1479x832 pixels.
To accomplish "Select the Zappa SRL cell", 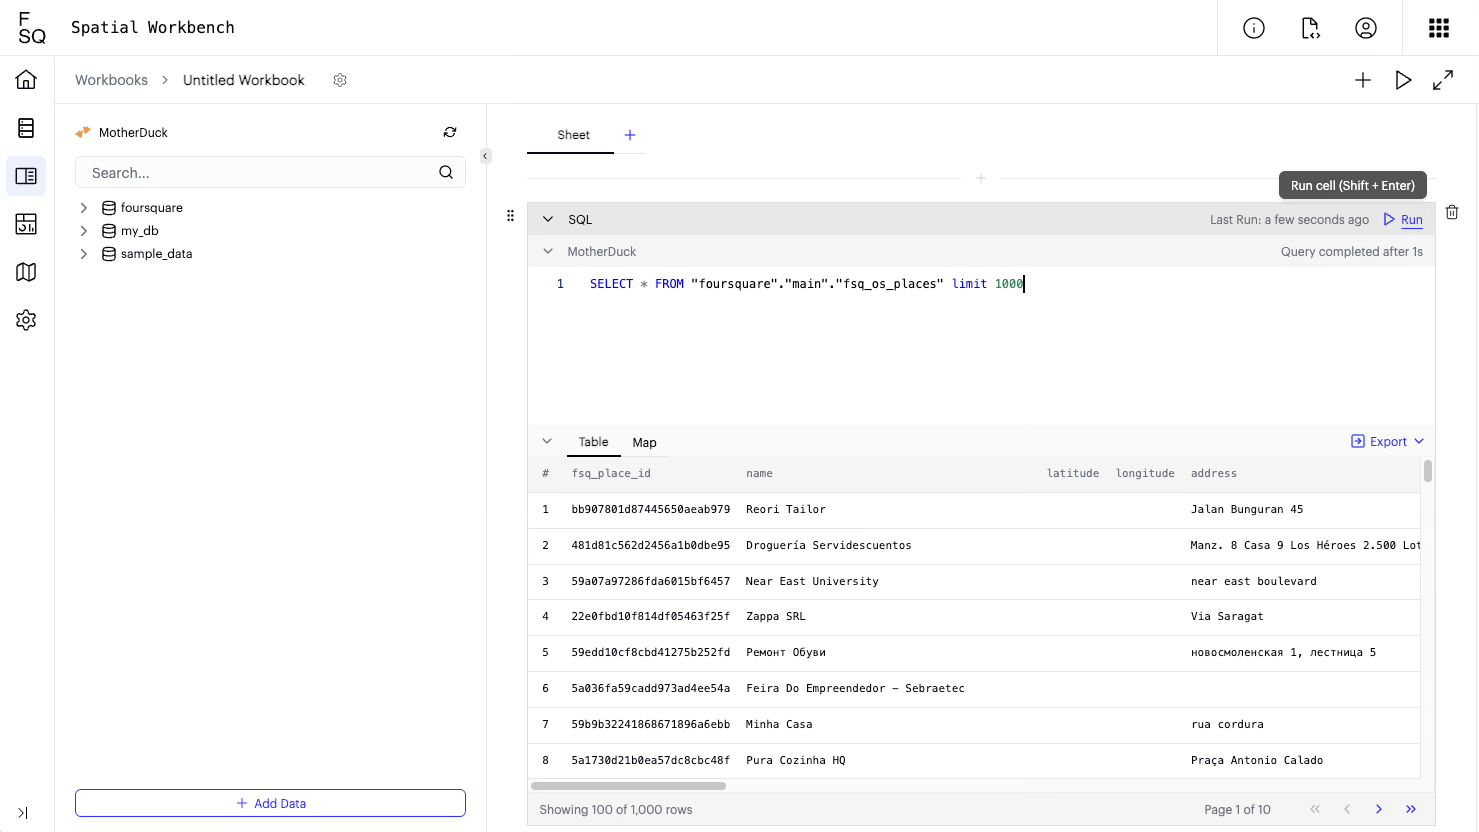I will click(x=775, y=616).
